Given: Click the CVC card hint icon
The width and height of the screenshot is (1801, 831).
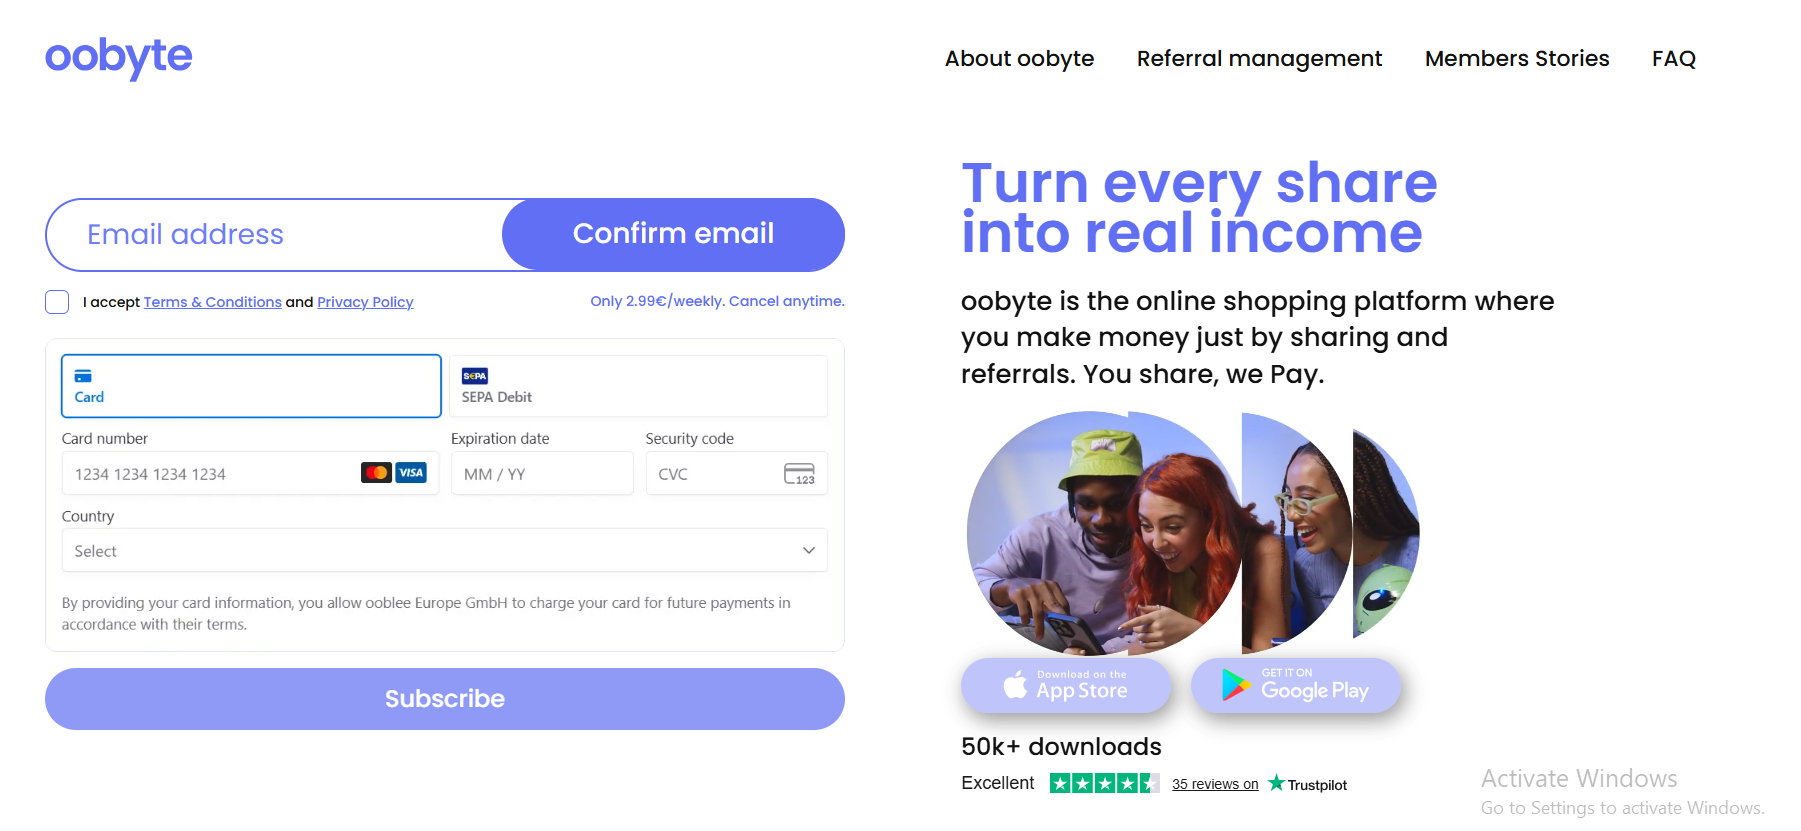Looking at the screenshot, I should (799, 474).
